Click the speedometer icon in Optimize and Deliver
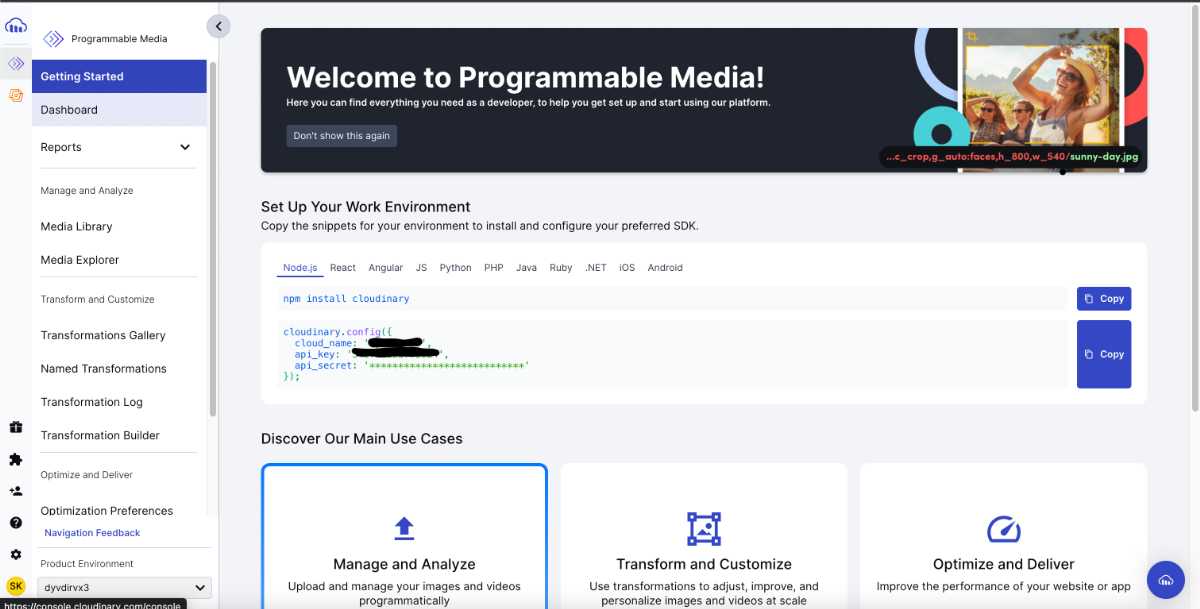The height and width of the screenshot is (609, 1200). (1003, 528)
